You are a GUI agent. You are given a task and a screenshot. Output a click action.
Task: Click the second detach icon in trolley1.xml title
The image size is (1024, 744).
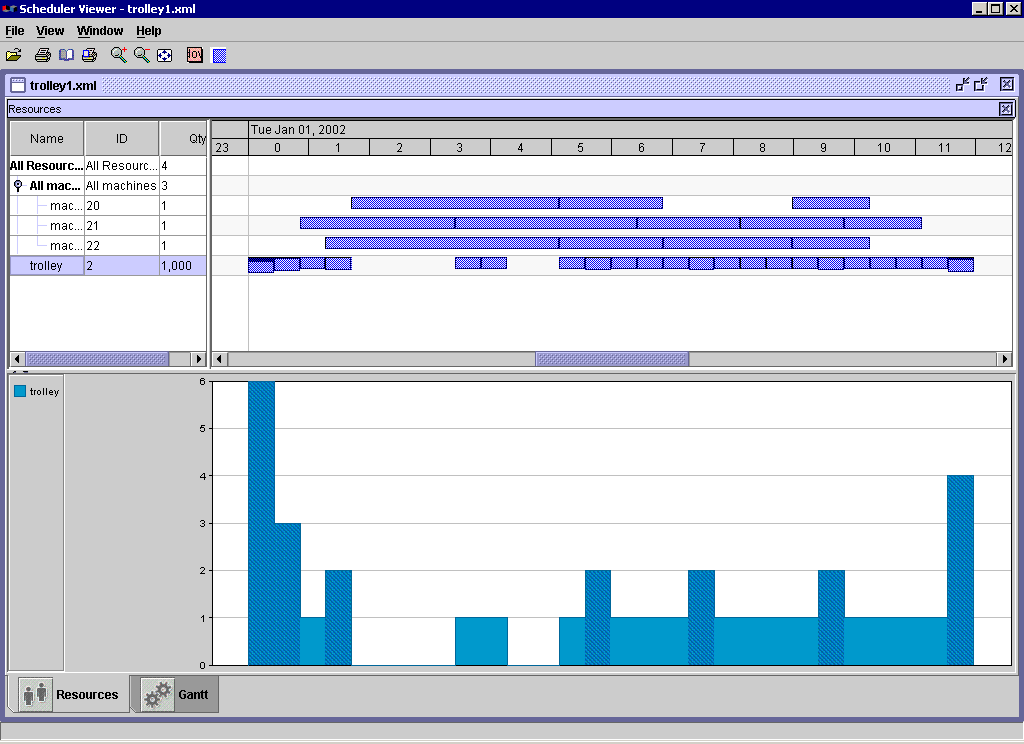[981, 84]
